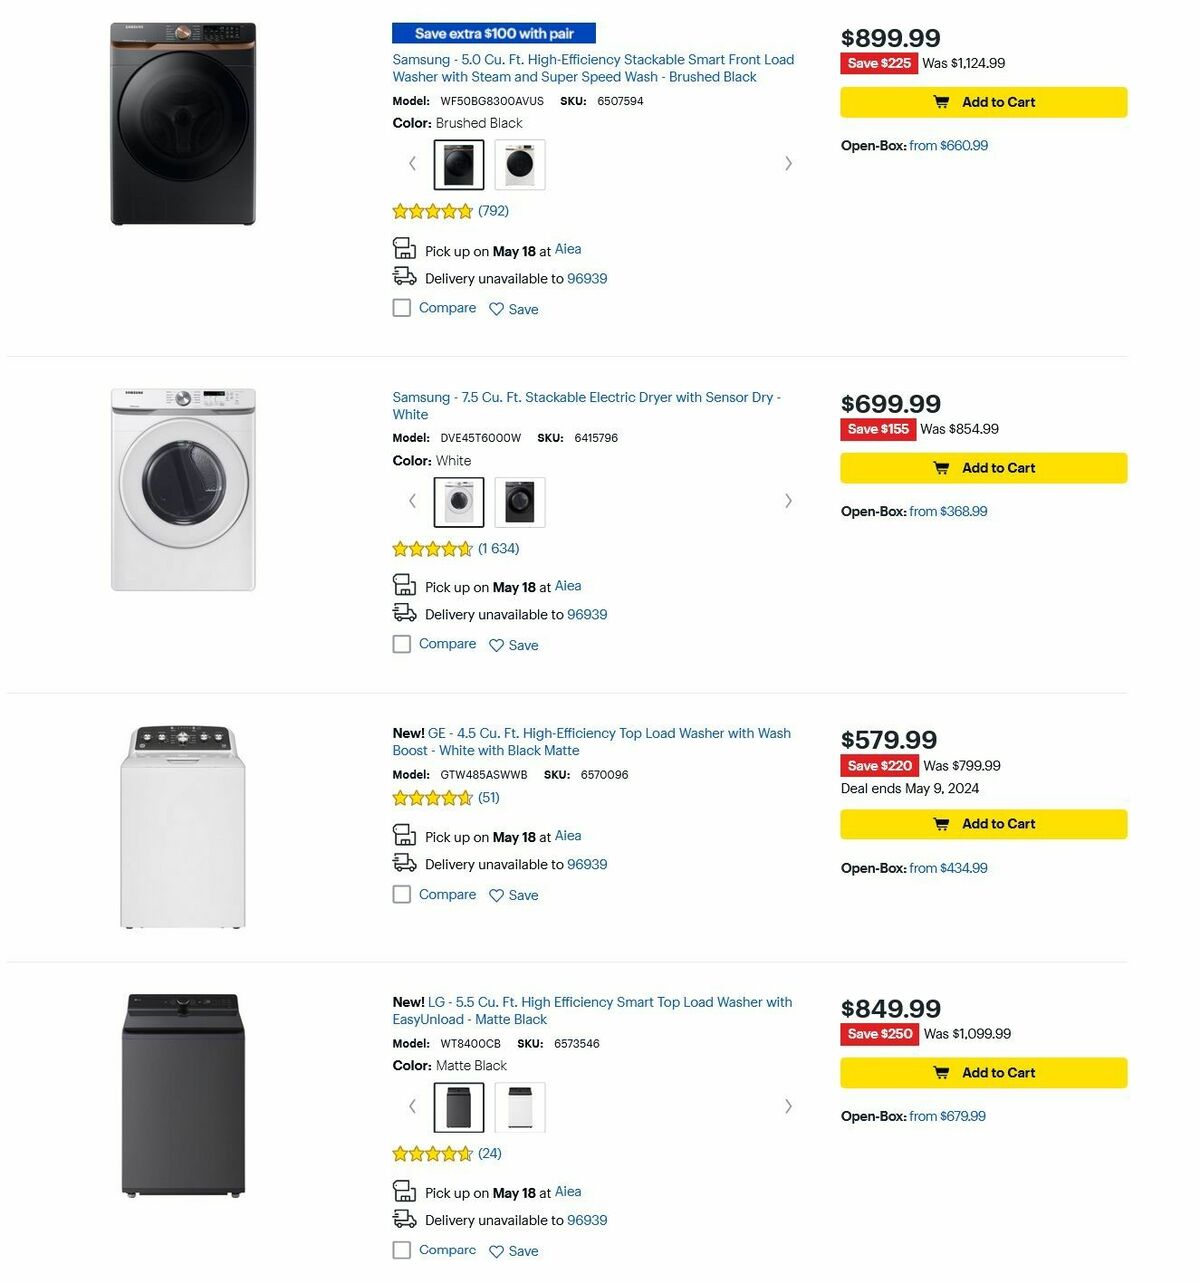Click right chevron on Samsung washer color carousel
The image size is (1200, 1283).
[x=789, y=163]
